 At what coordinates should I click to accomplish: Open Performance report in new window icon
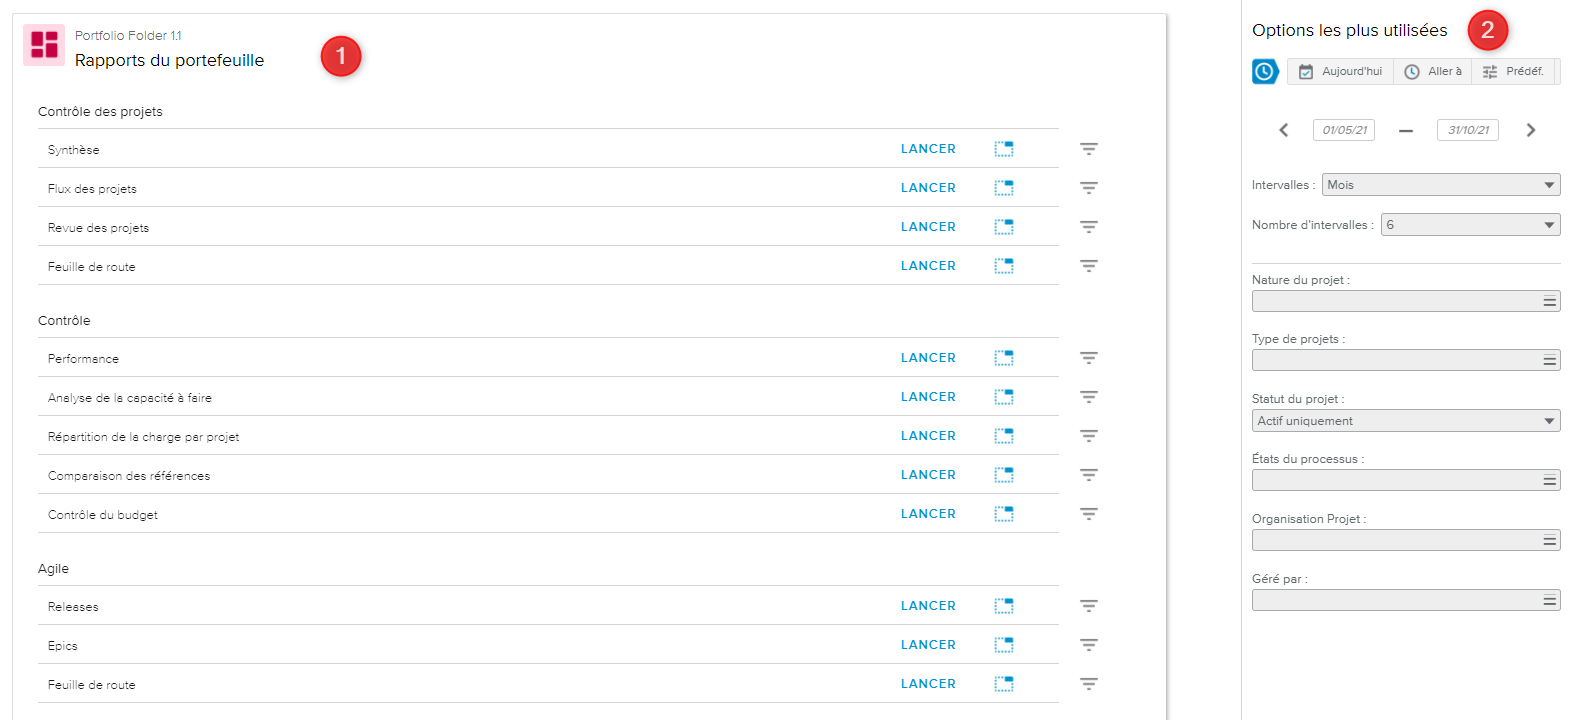point(1004,358)
